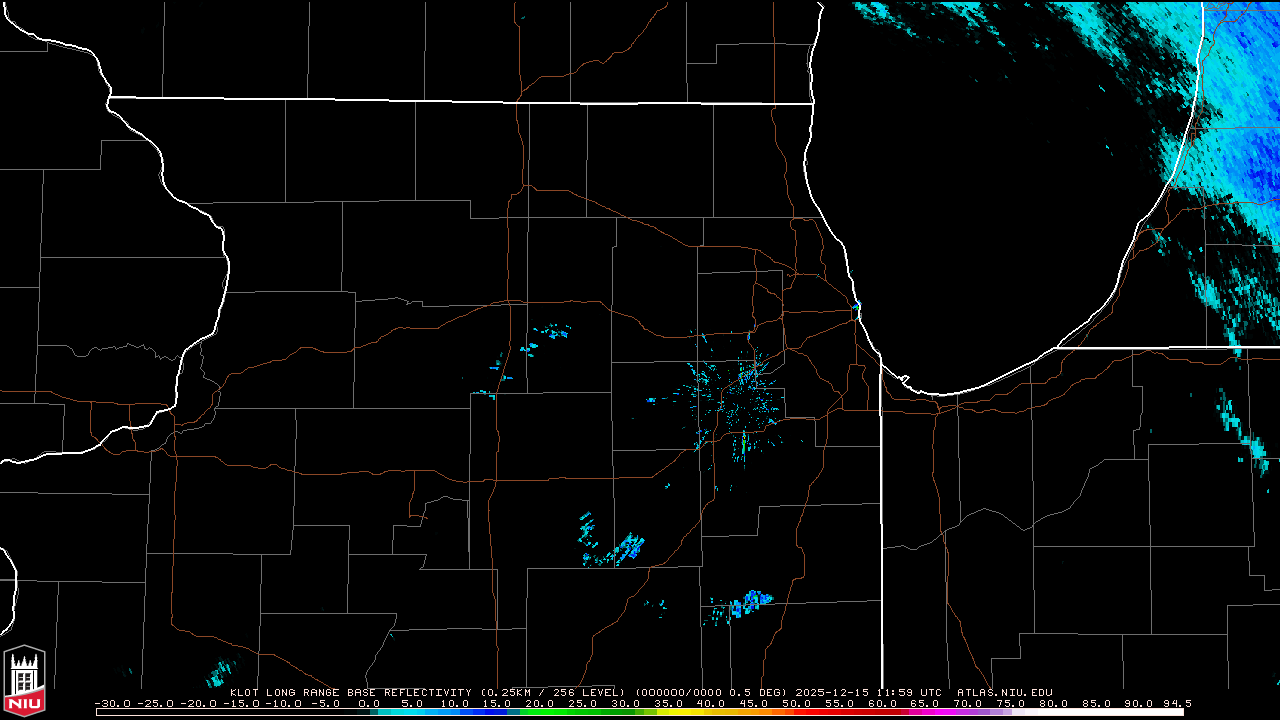Screen dimensions: 1280x720
Task: Click the brightest blue echo cluster south of radar
Action: click(750, 602)
